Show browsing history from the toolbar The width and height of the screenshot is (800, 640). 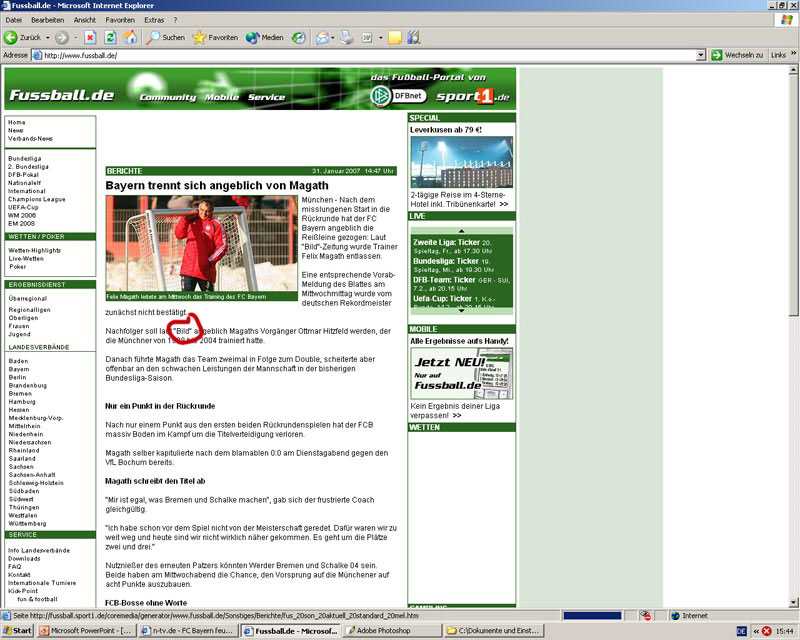click(x=299, y=37)
